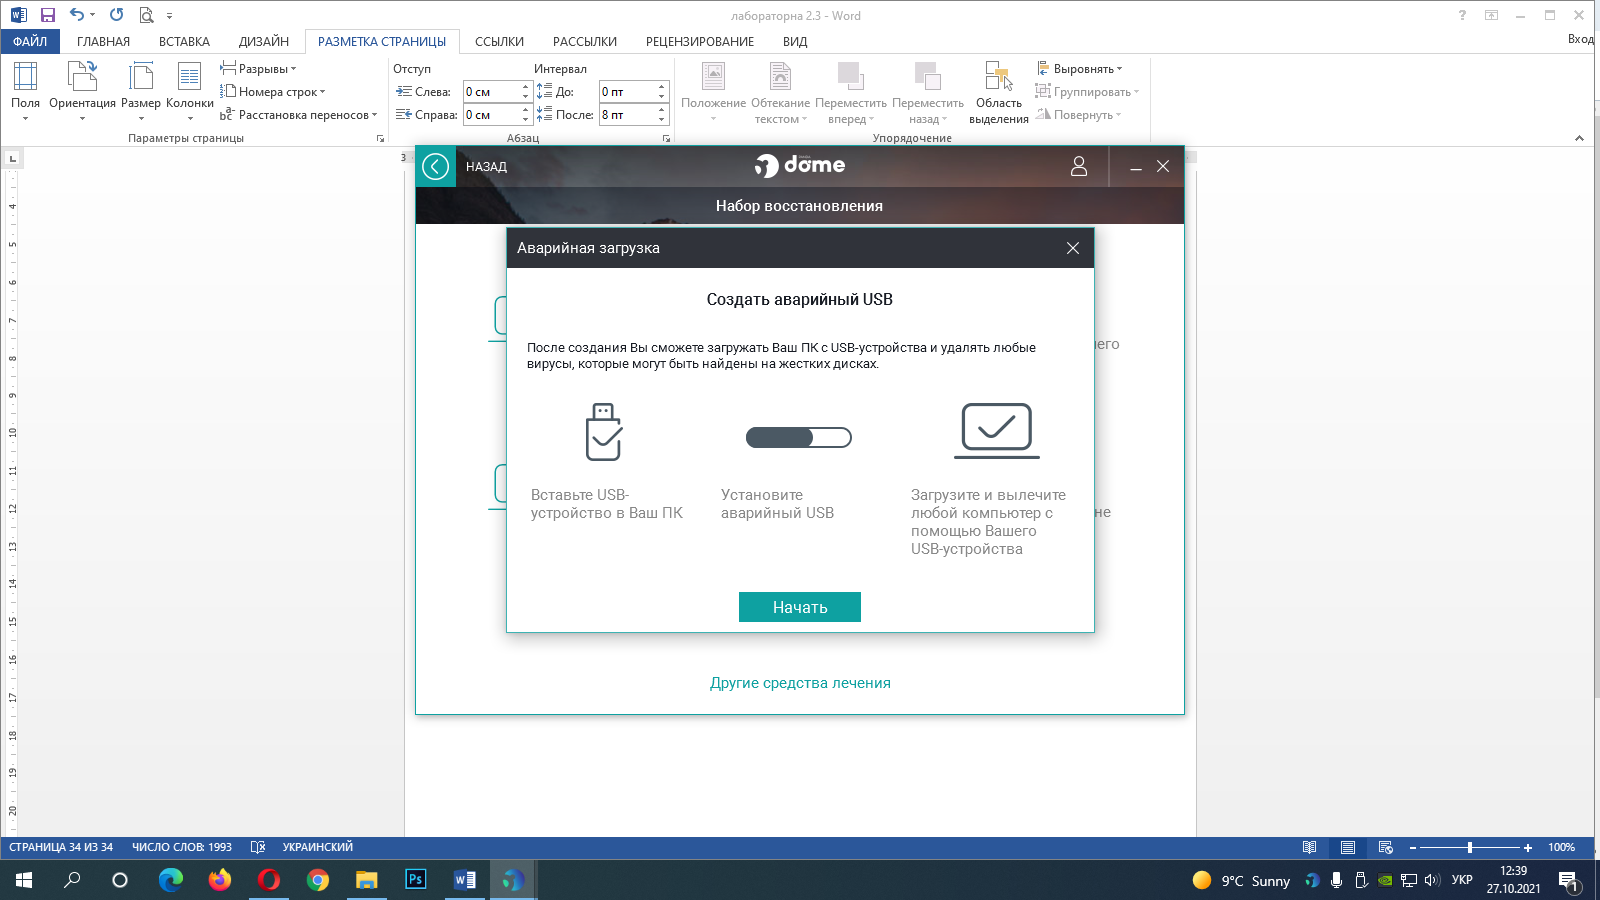Image resolution: width=1600 pixels, height=900 pixels.
Task: Open Word help question mark icon
Action: [x=1462, y=15]
